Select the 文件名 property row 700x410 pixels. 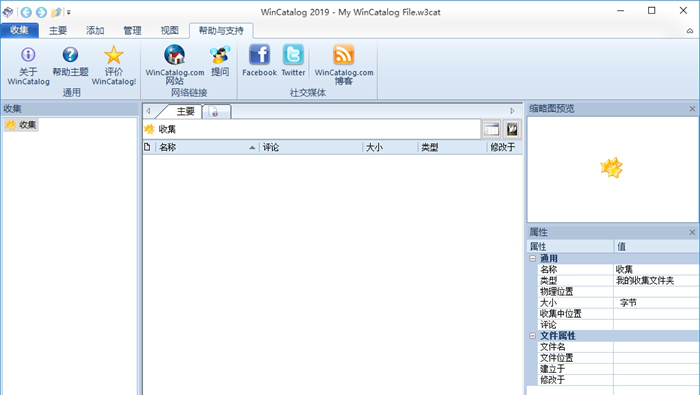click(x=618, y=347)
